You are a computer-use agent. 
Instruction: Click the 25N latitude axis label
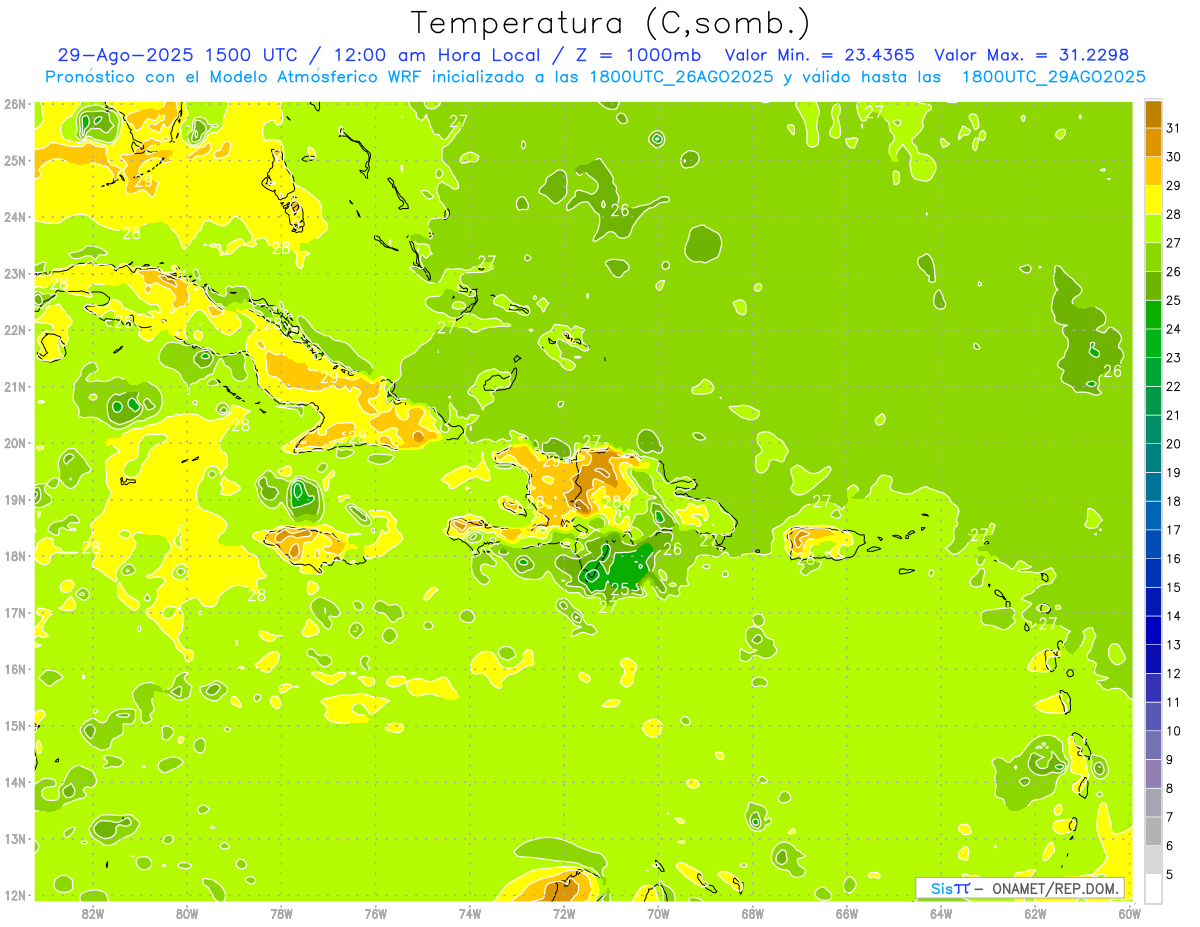point(14,160)
